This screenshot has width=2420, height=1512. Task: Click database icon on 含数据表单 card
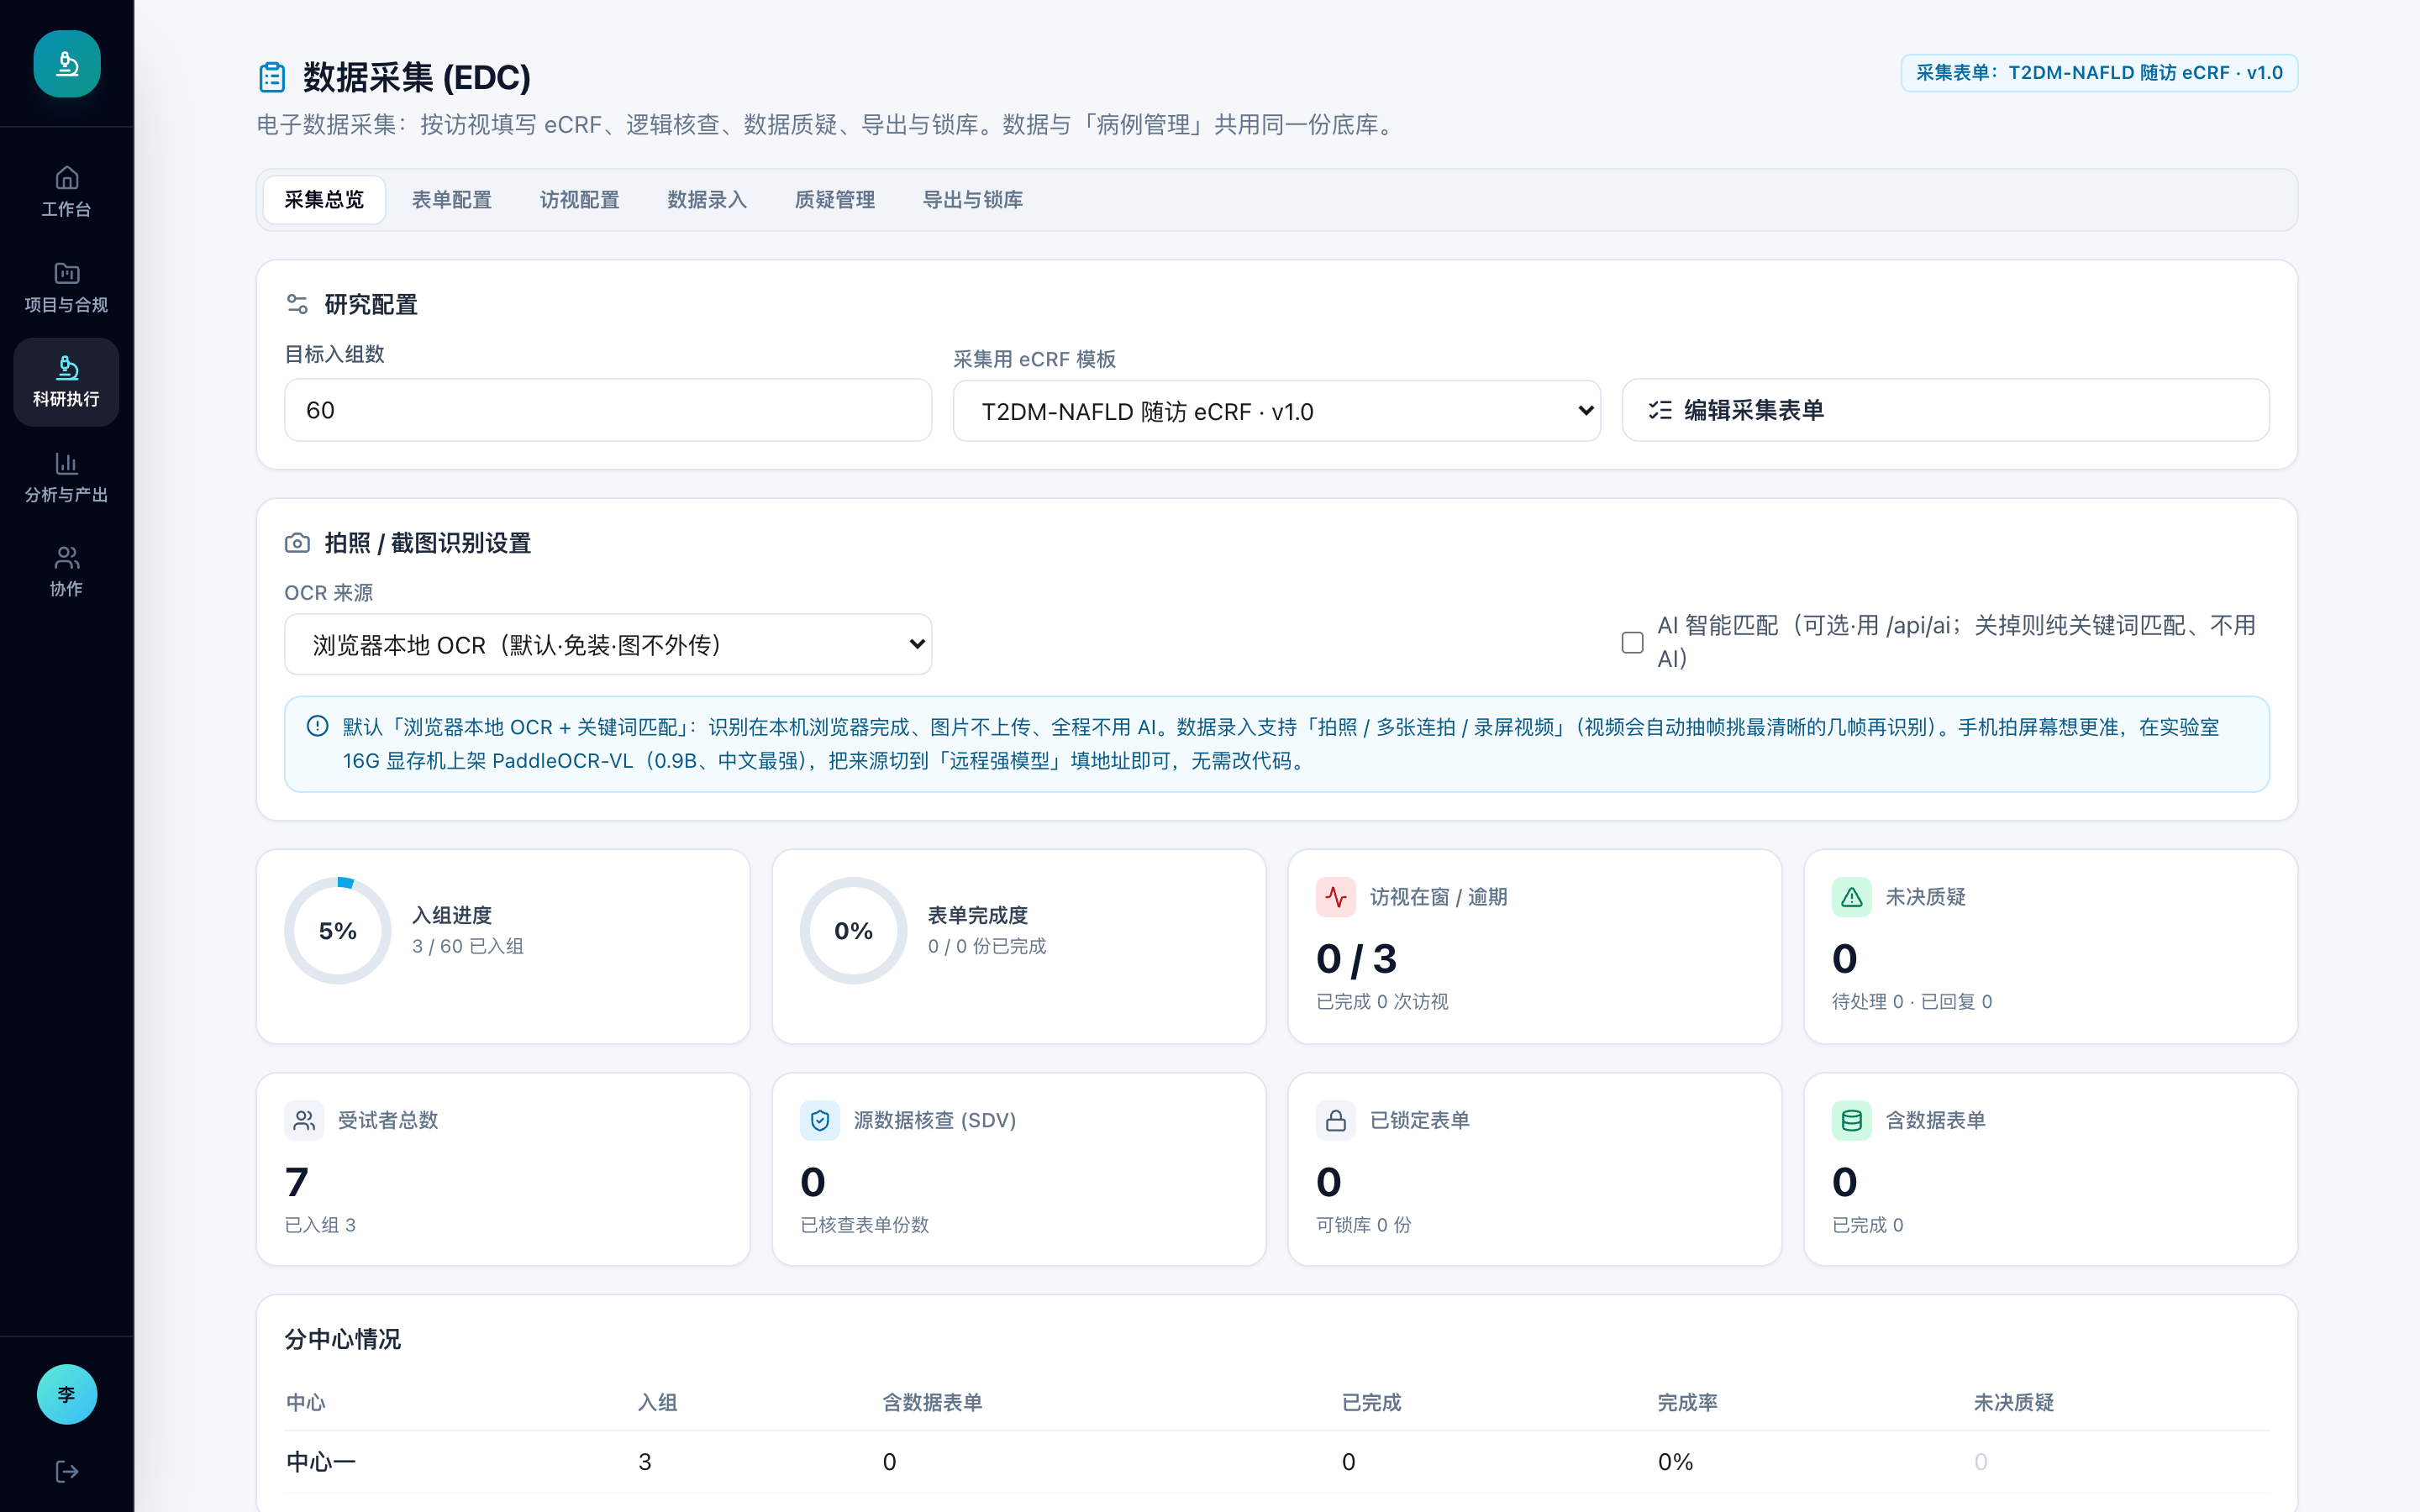(x=1852, y=1121)
